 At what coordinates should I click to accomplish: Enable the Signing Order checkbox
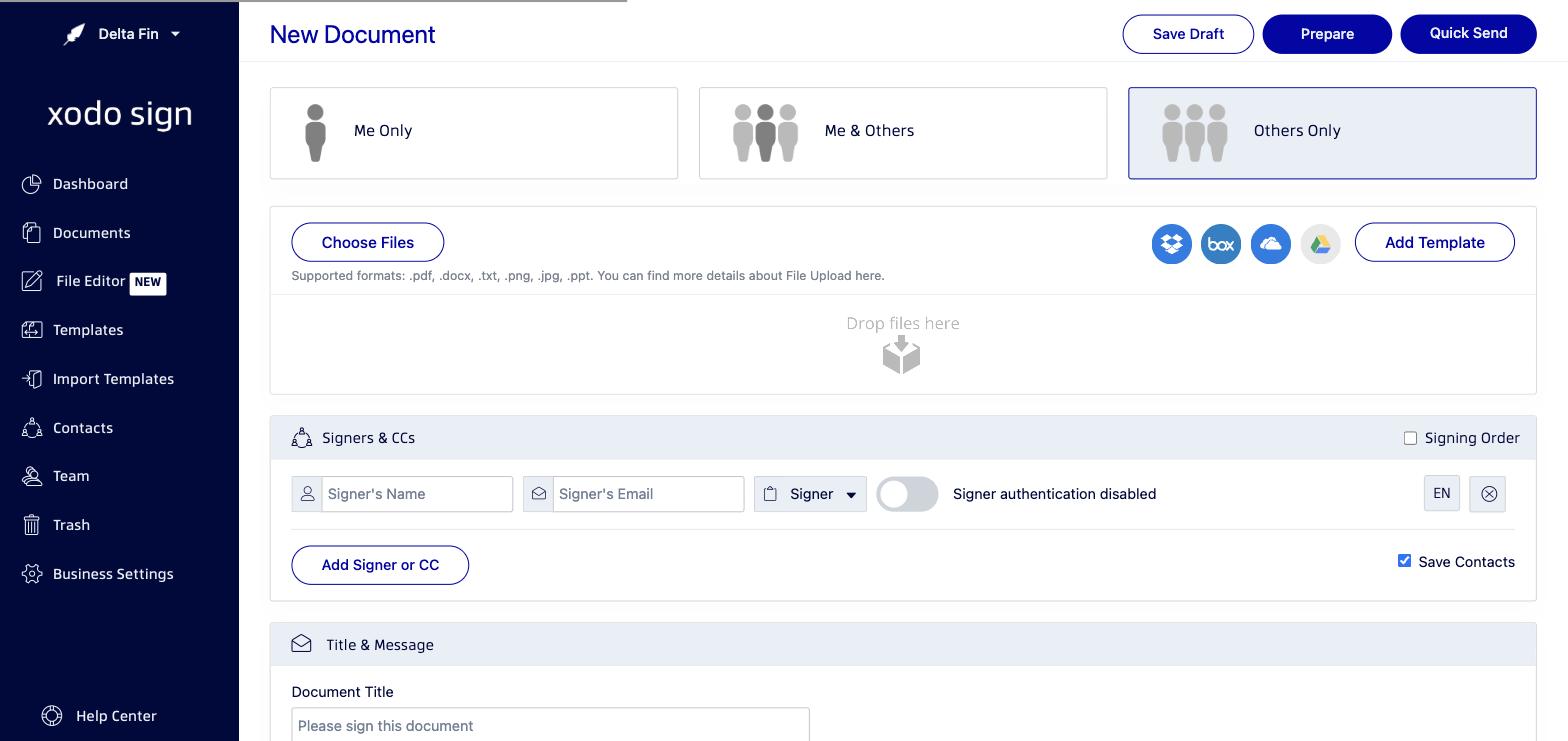pos(1410,438)
